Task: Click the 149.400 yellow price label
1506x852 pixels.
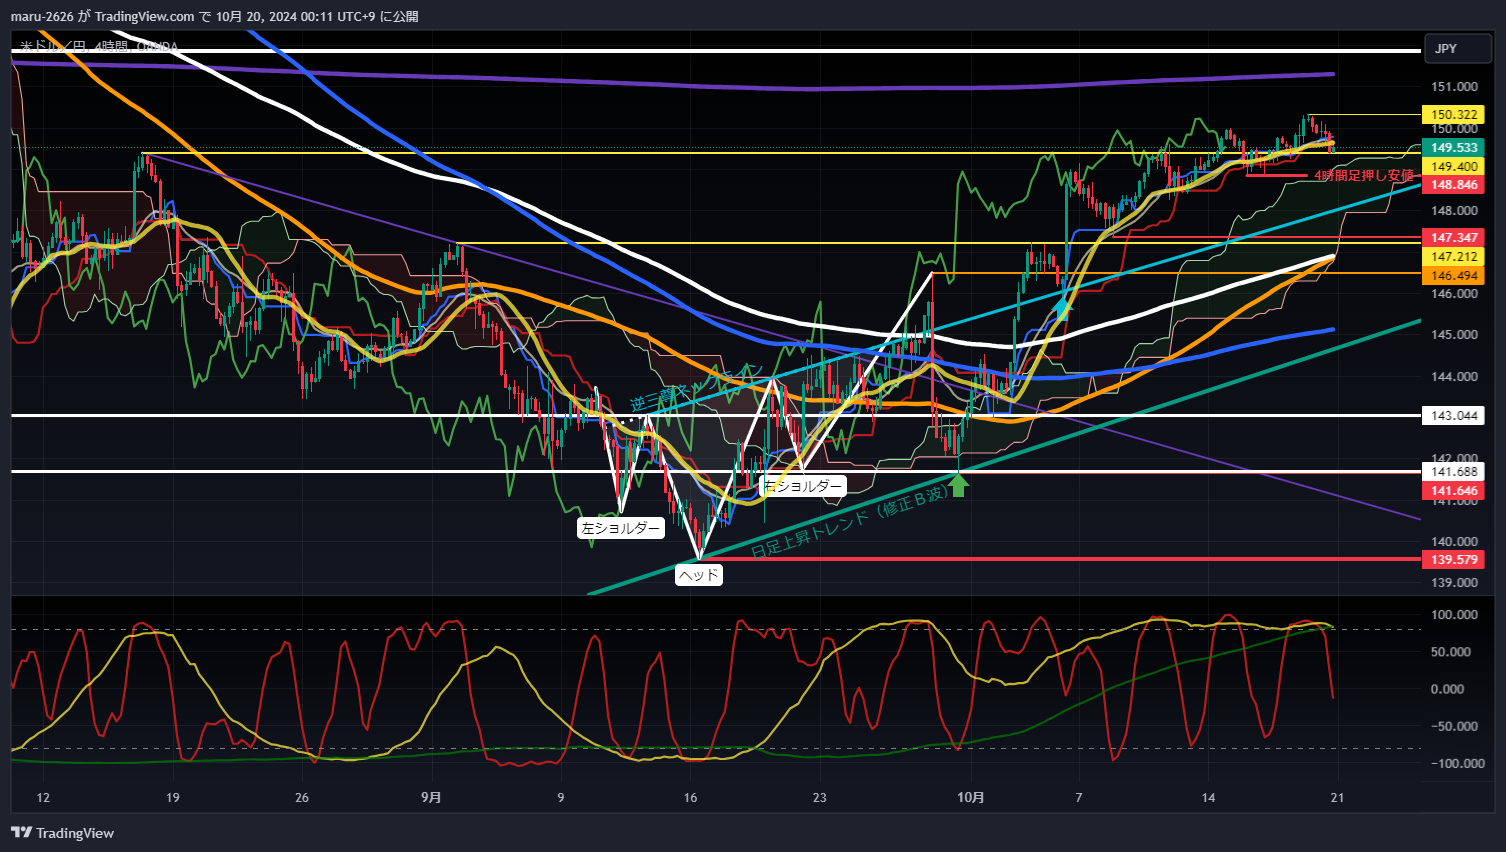Action: pos(1454,167)
